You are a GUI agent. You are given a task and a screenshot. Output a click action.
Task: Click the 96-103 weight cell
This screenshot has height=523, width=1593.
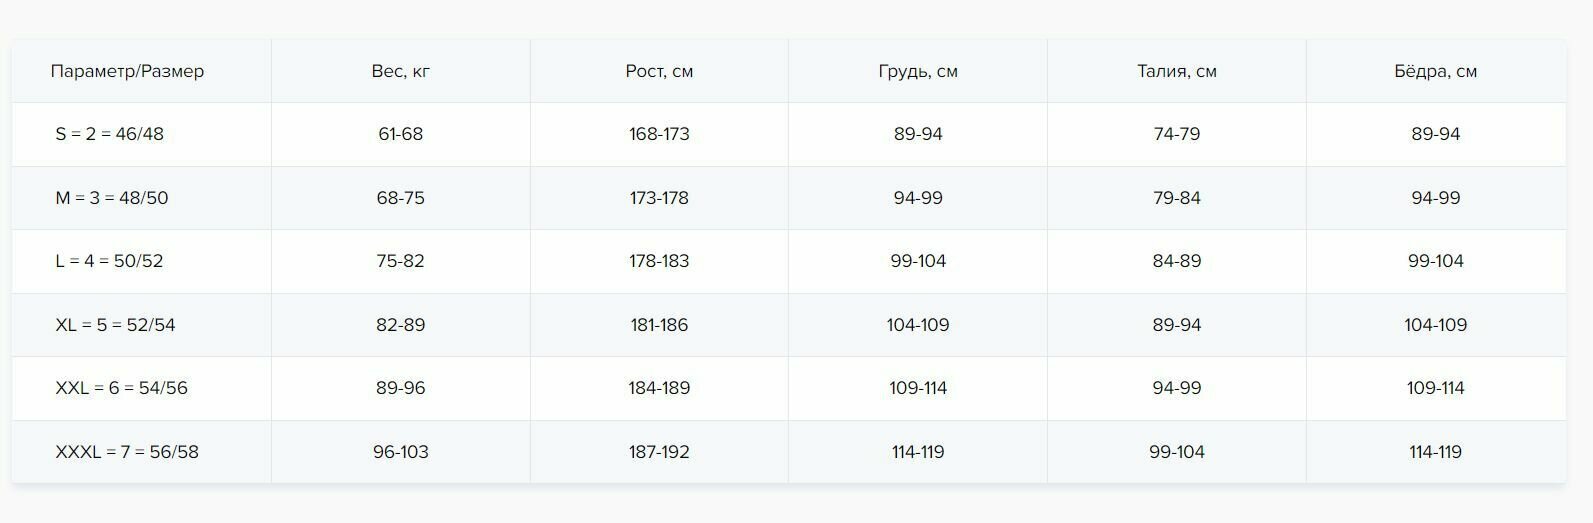click(x=401, y=452)
